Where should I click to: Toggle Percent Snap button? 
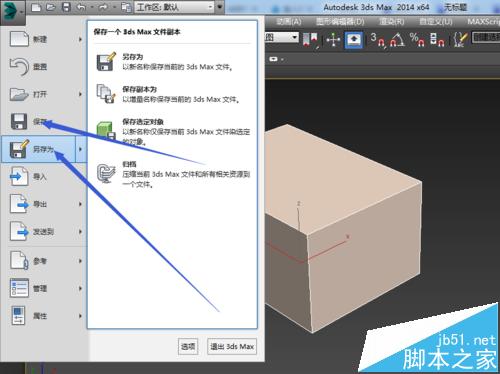click(x=417, y=40)
